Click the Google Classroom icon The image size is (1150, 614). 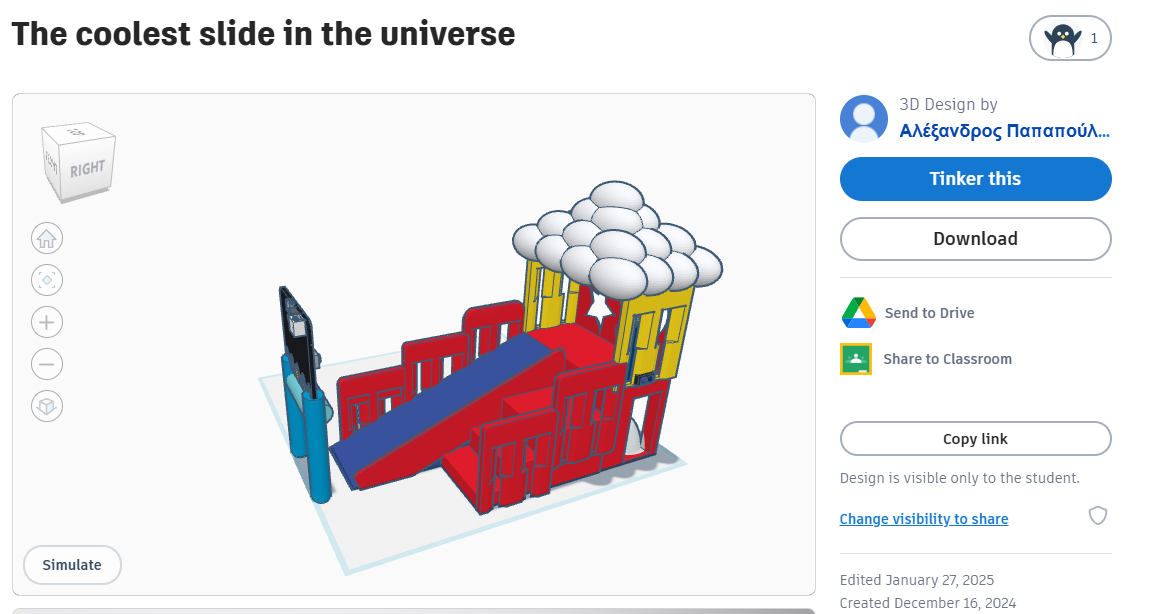tap(856, 359)
